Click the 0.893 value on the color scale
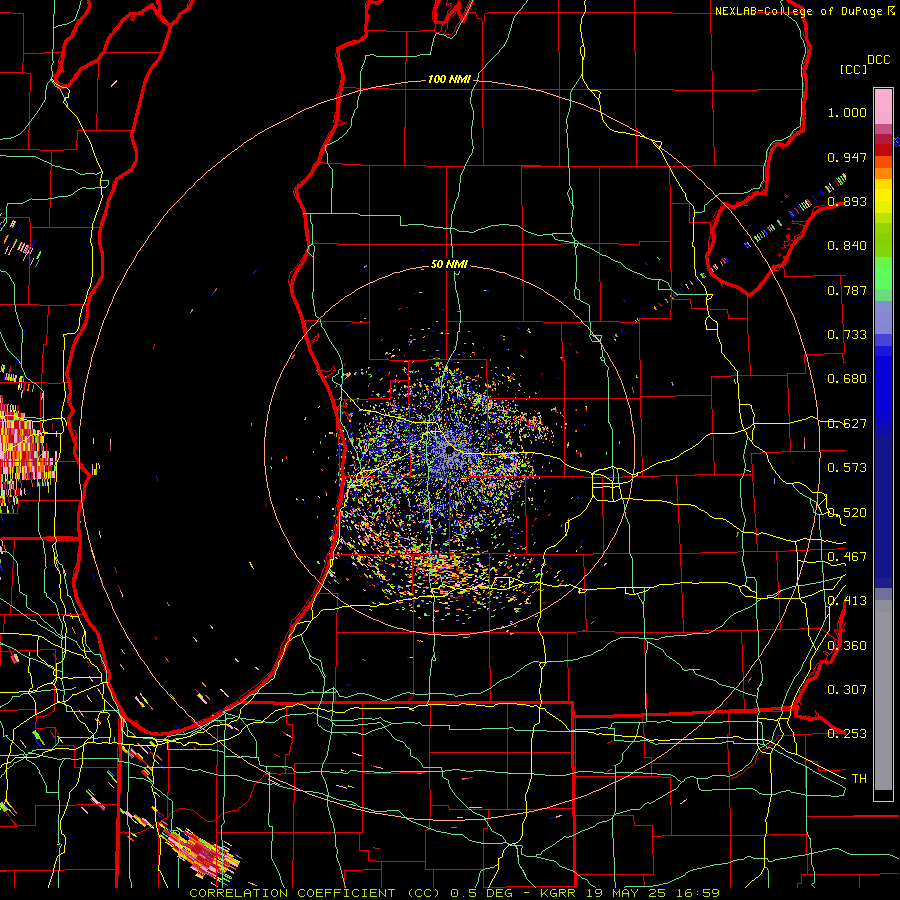The height and width of the screenshot is (900, 900). tap(847, 201)
